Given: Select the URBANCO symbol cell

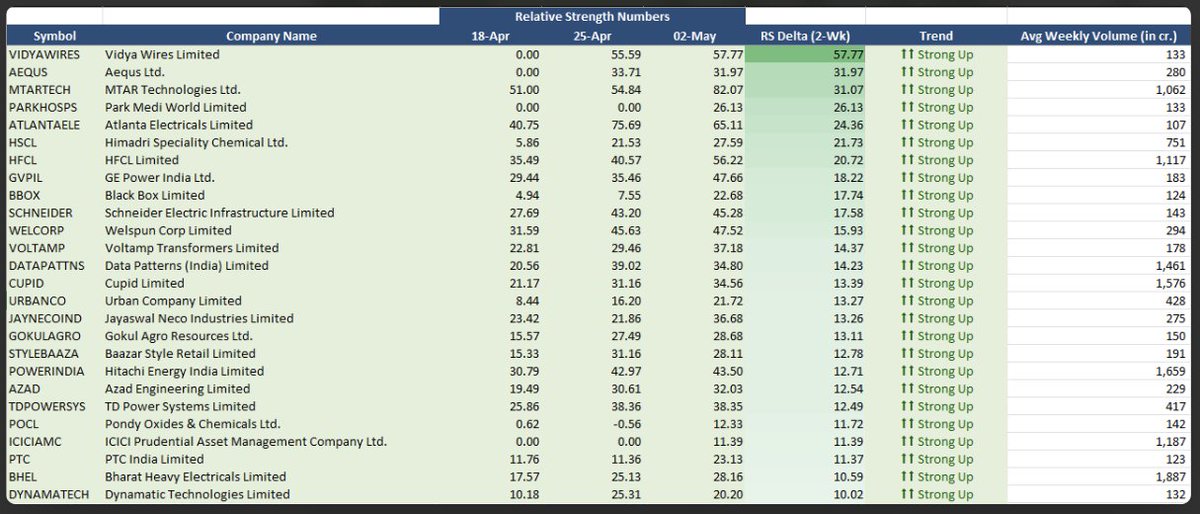Looking at the screenshot, I should (x=36, y=301).
